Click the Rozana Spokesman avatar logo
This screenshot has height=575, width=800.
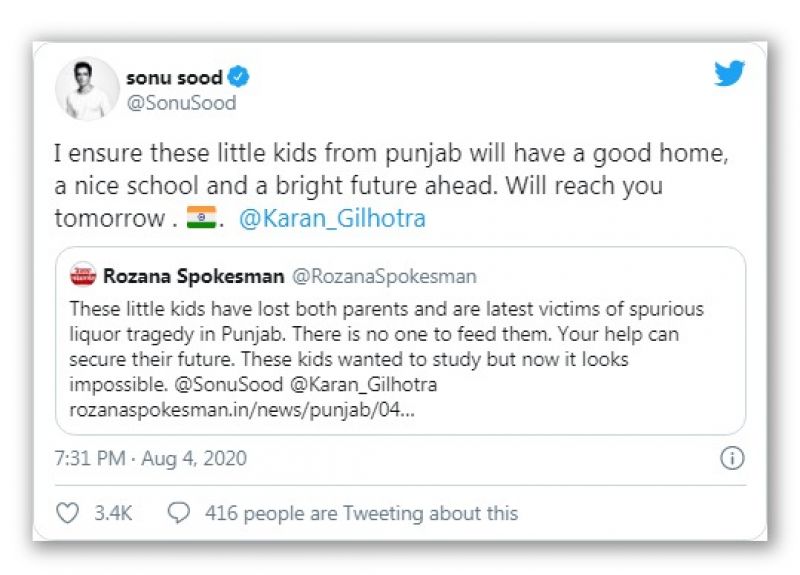83,276
